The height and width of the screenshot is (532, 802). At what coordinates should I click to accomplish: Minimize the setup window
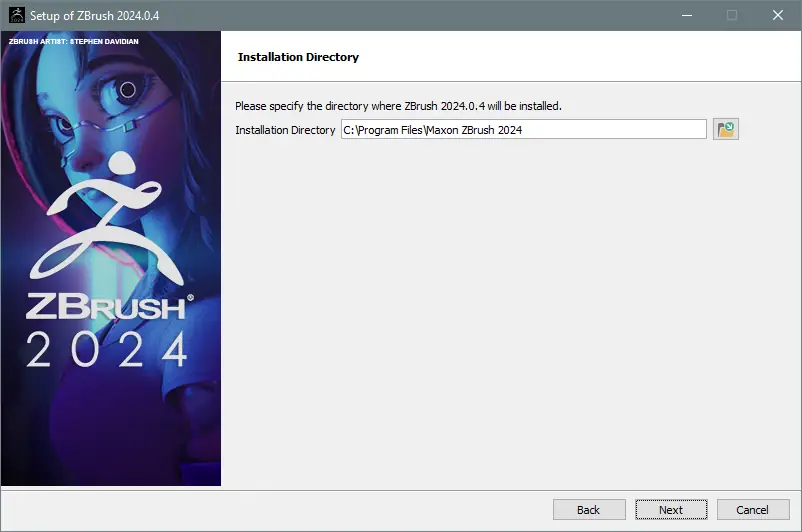click(x=687, y=15)
